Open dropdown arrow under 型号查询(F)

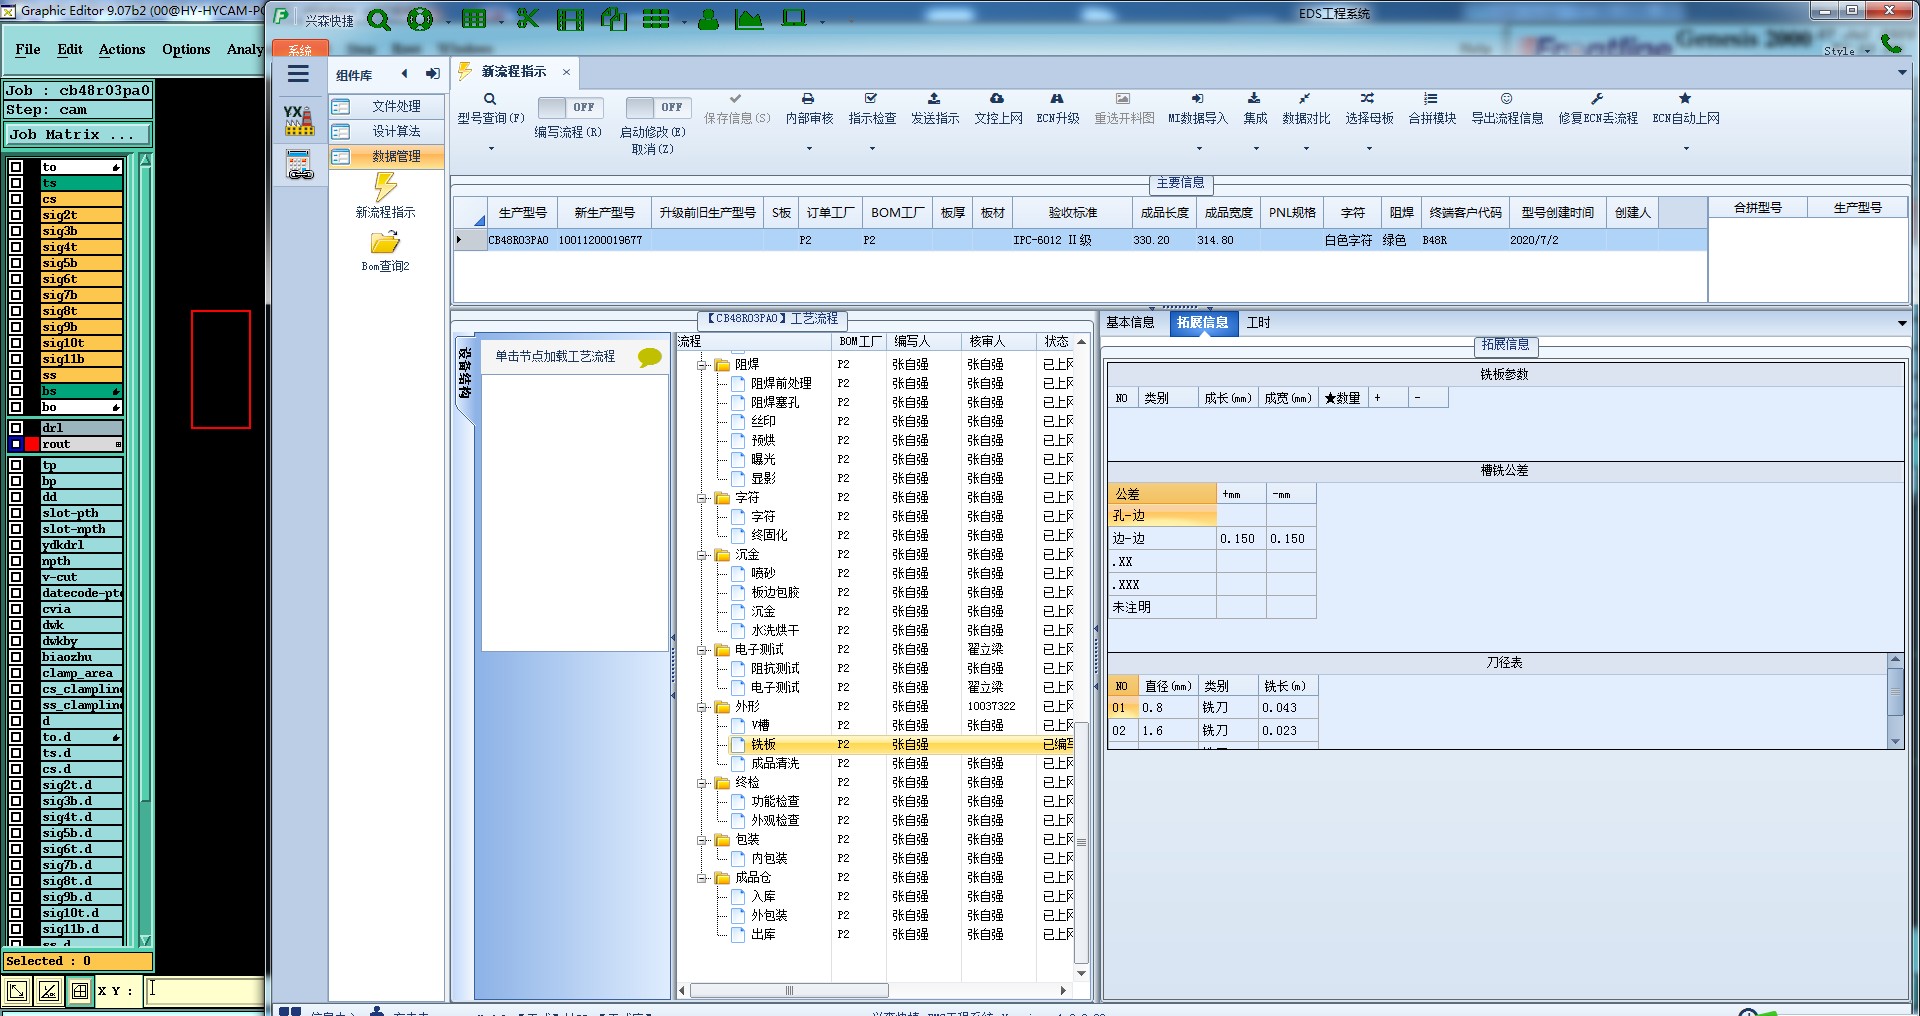pyautogui.click(x=491, y=149)
